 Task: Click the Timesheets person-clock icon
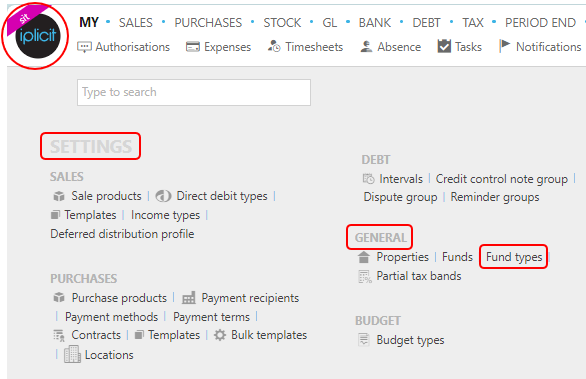[x=274, y=46]
